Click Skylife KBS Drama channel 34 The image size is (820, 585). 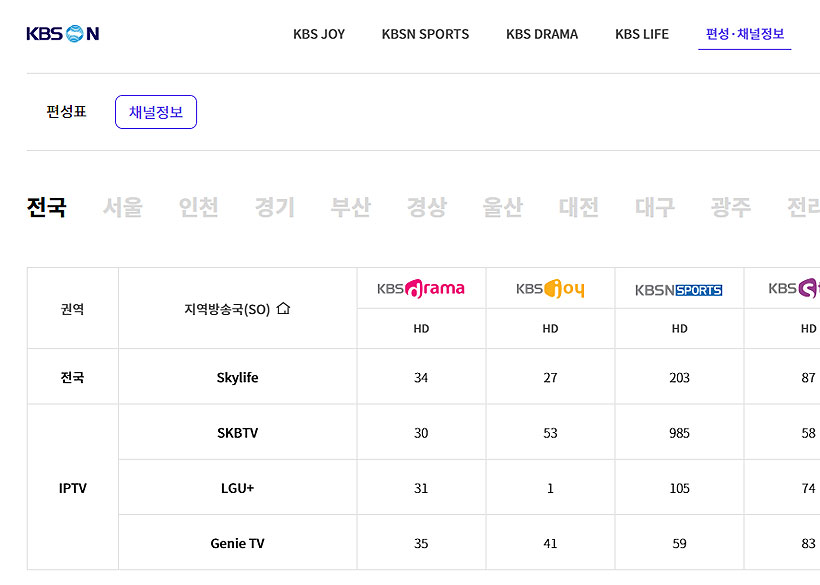coord(421,377)
